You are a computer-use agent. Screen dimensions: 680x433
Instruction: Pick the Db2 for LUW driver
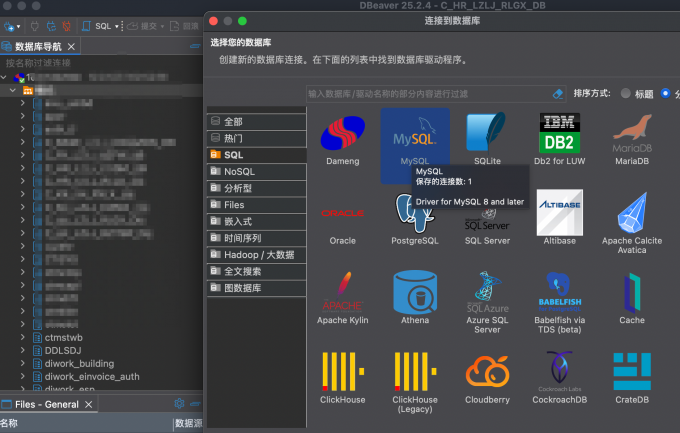(559, 139)
